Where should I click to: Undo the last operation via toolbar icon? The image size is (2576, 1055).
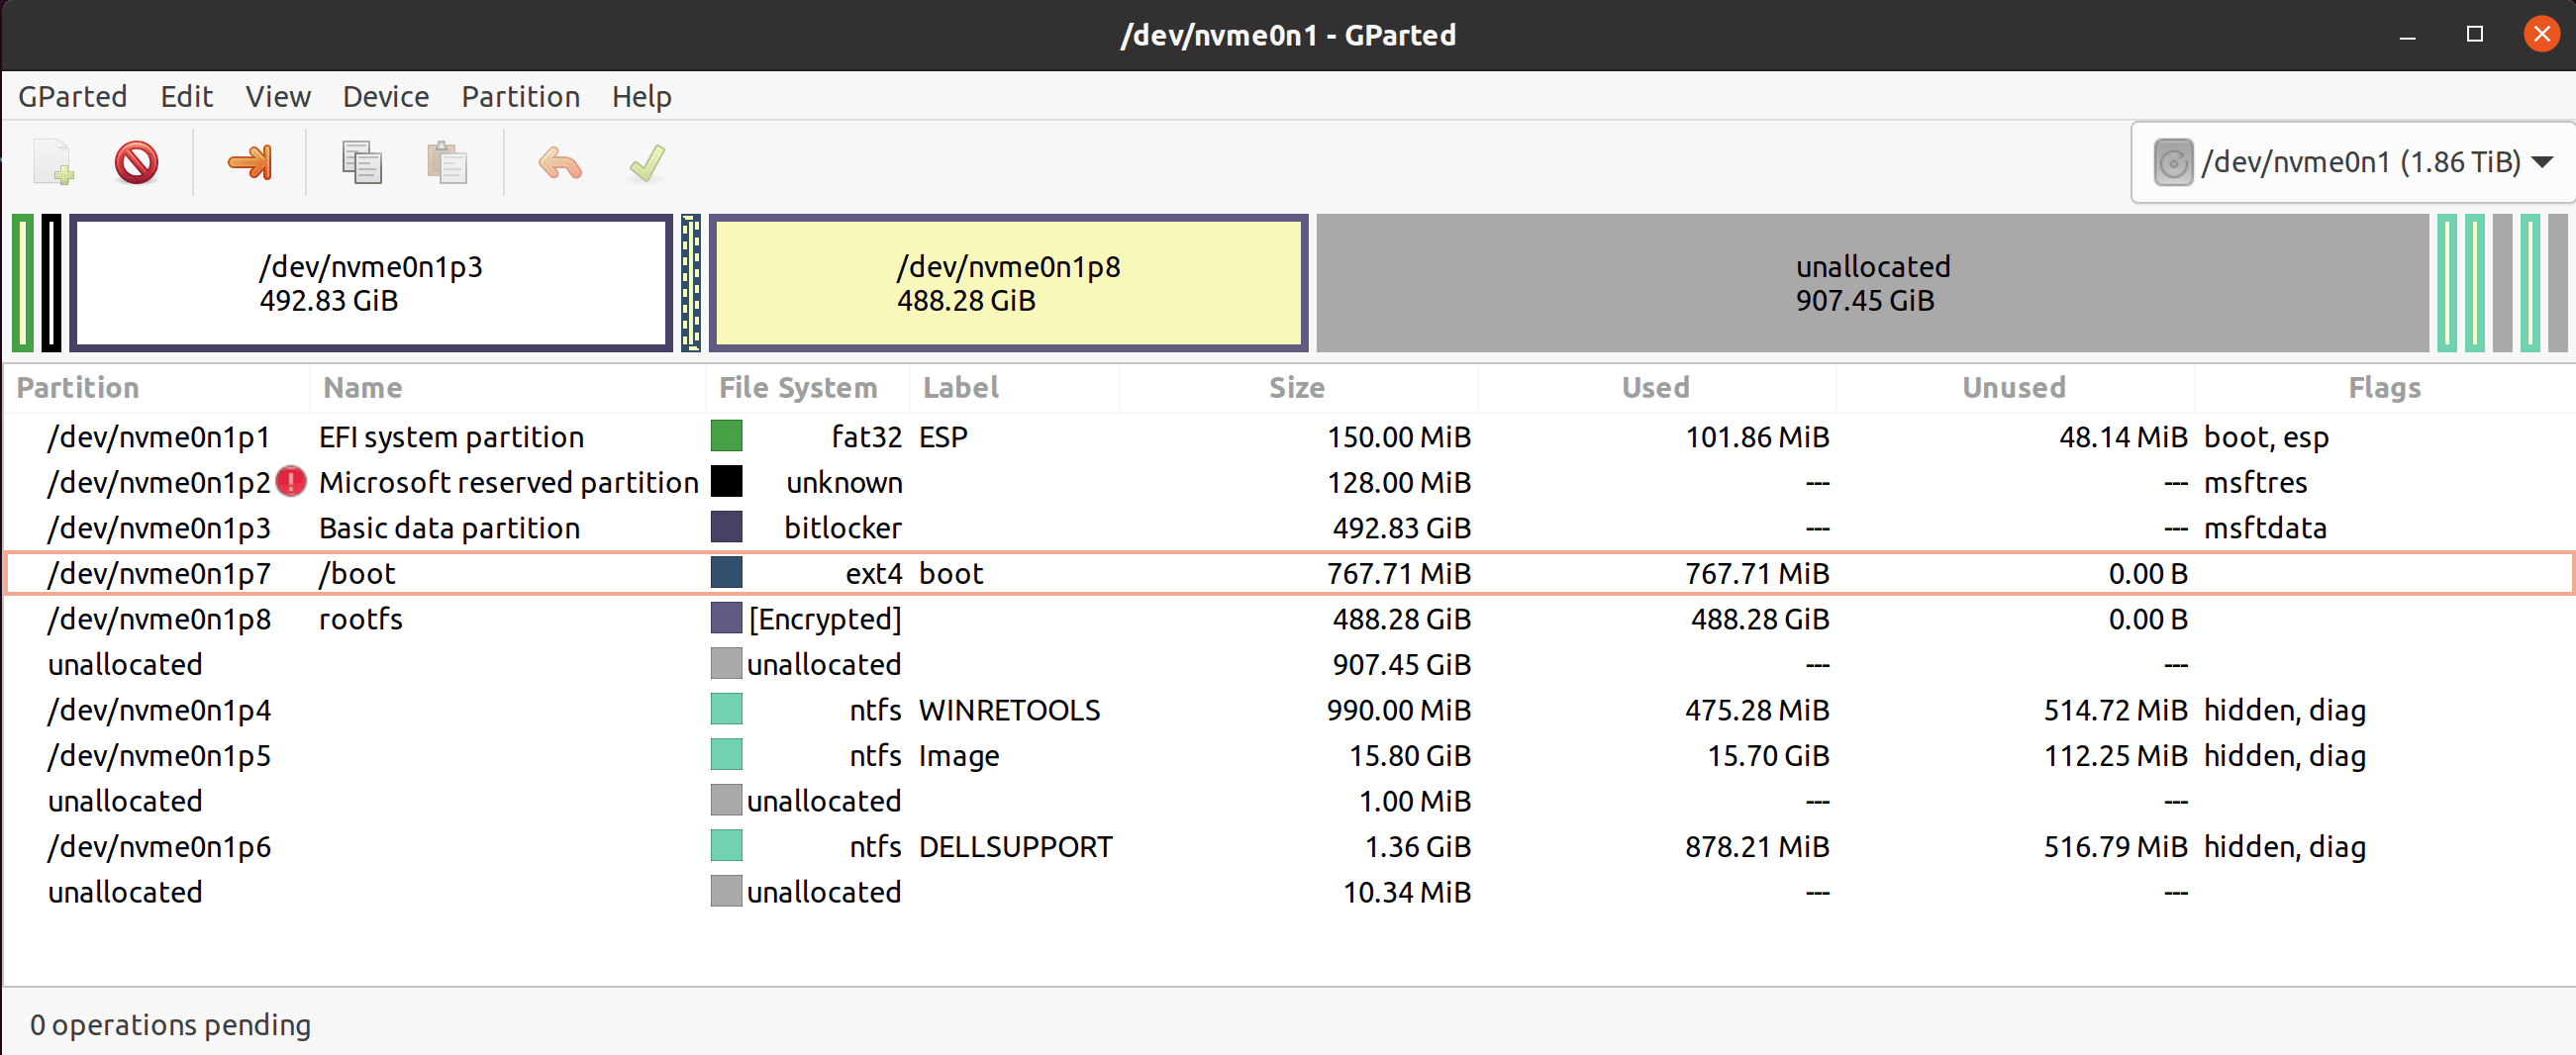tap(558, 161)
